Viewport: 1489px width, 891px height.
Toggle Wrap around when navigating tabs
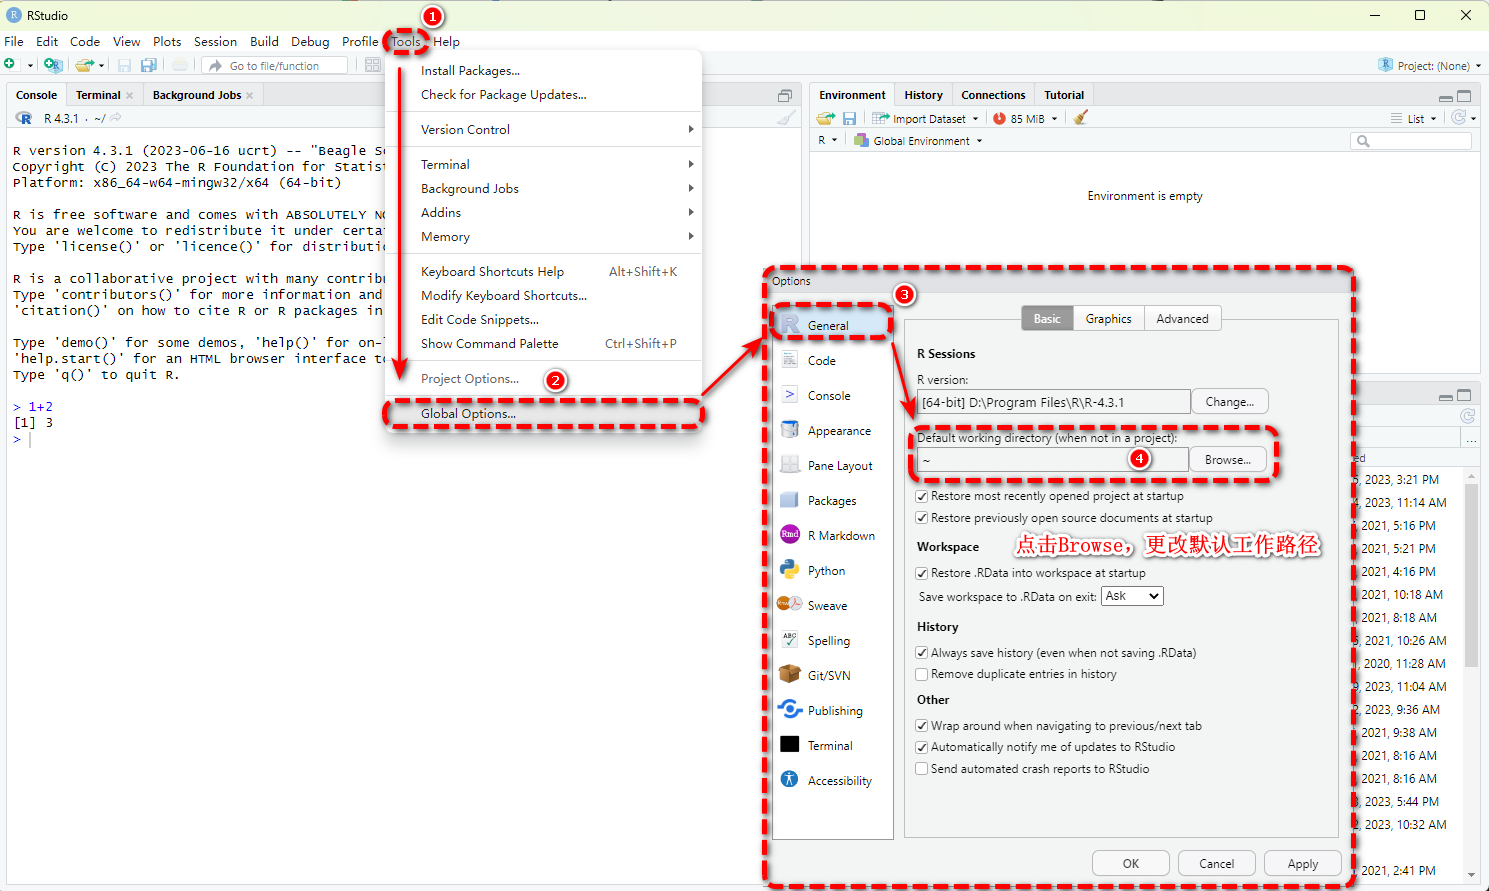pyautogui.click(x=922, y=726)
